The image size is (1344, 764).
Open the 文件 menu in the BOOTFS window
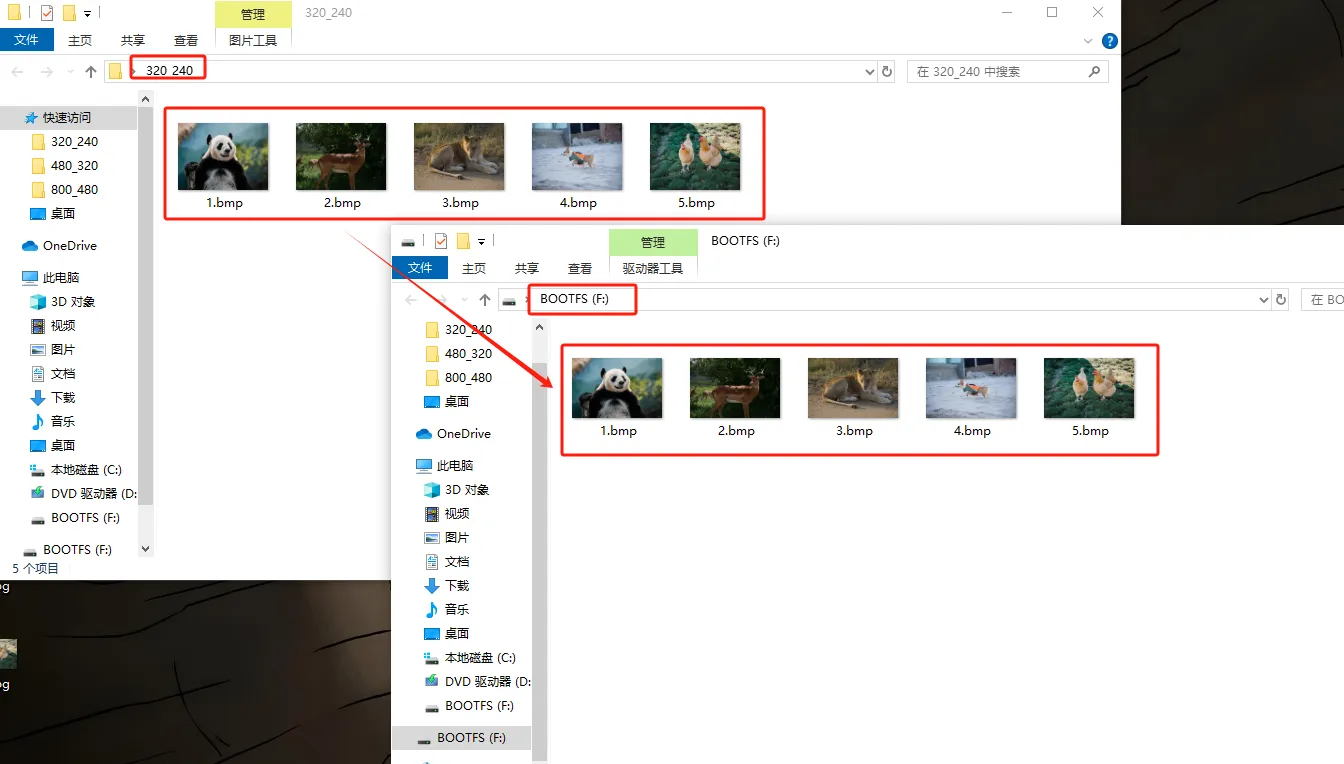420,267
